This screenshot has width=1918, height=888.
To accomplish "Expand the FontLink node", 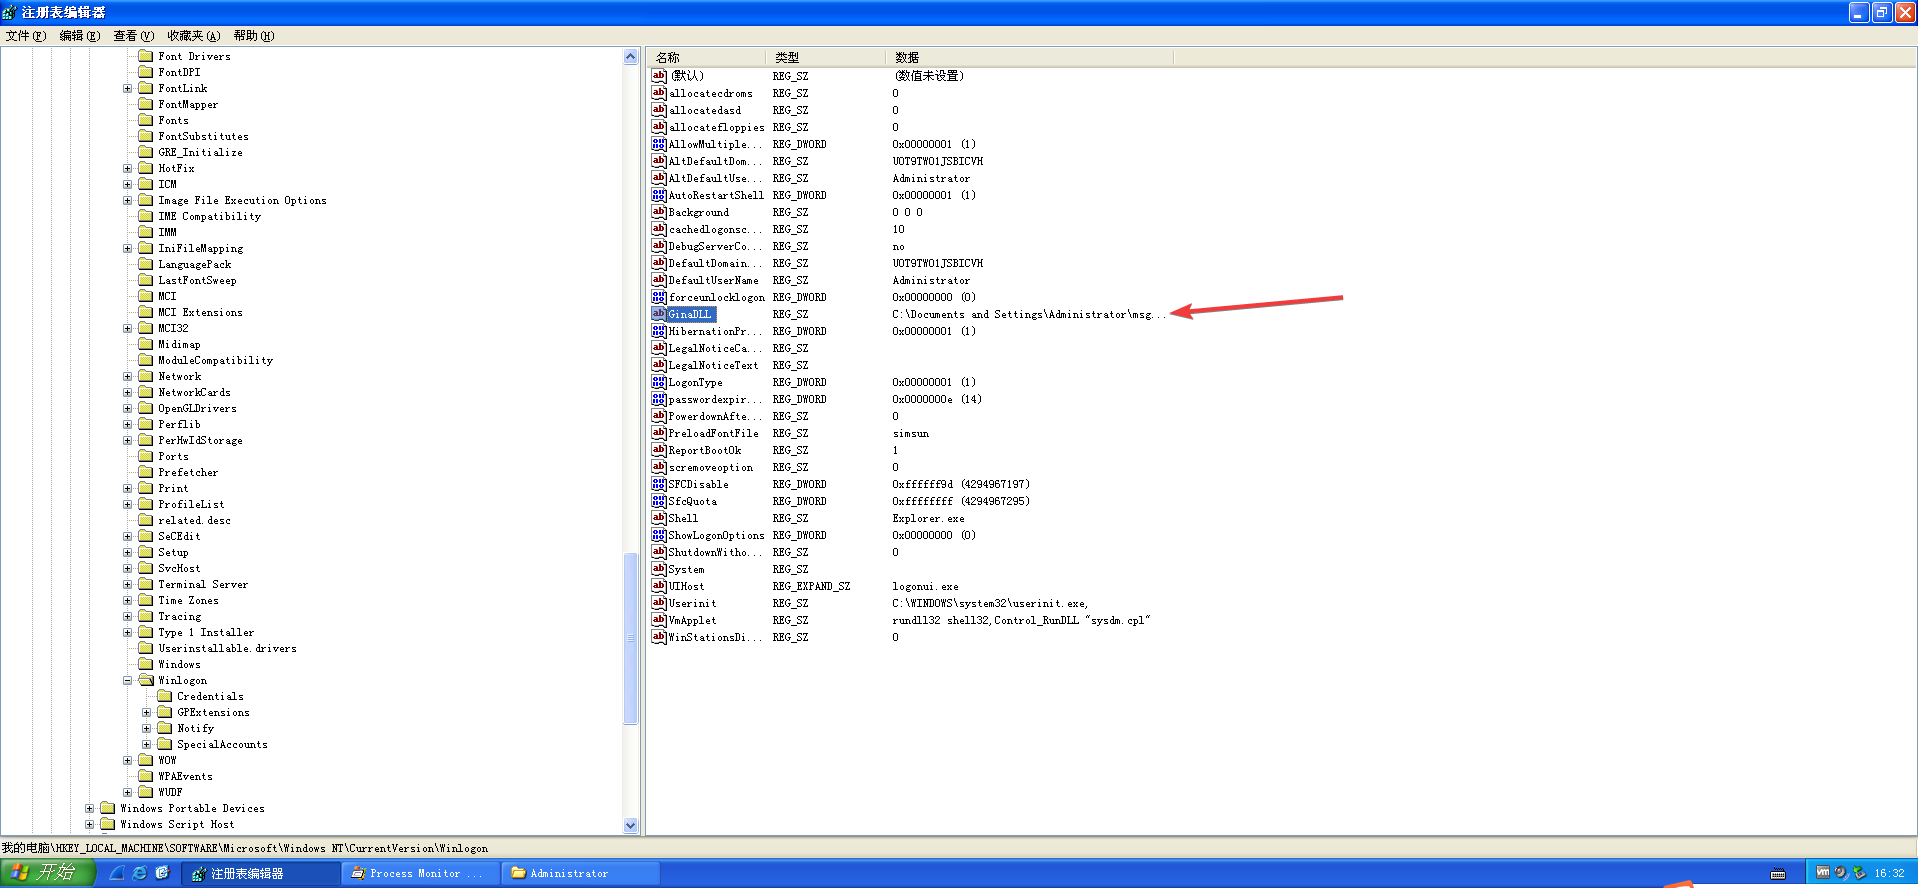I will coord(127,88).
